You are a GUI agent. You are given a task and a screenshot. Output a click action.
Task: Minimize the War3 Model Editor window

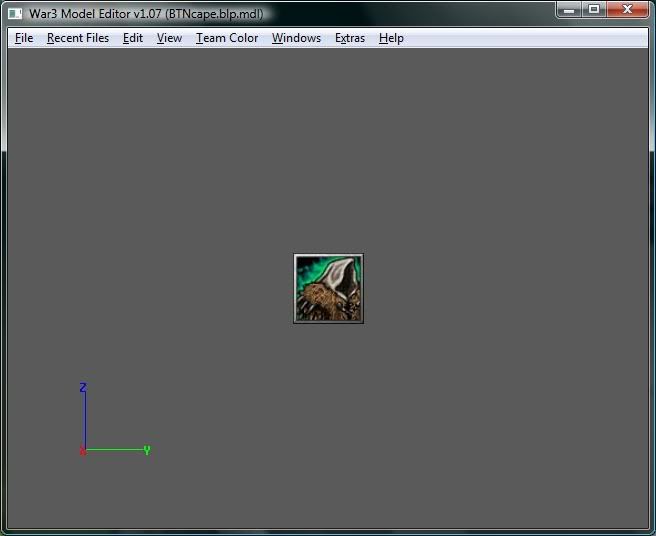pyautogui.click(x=569, y=9)
